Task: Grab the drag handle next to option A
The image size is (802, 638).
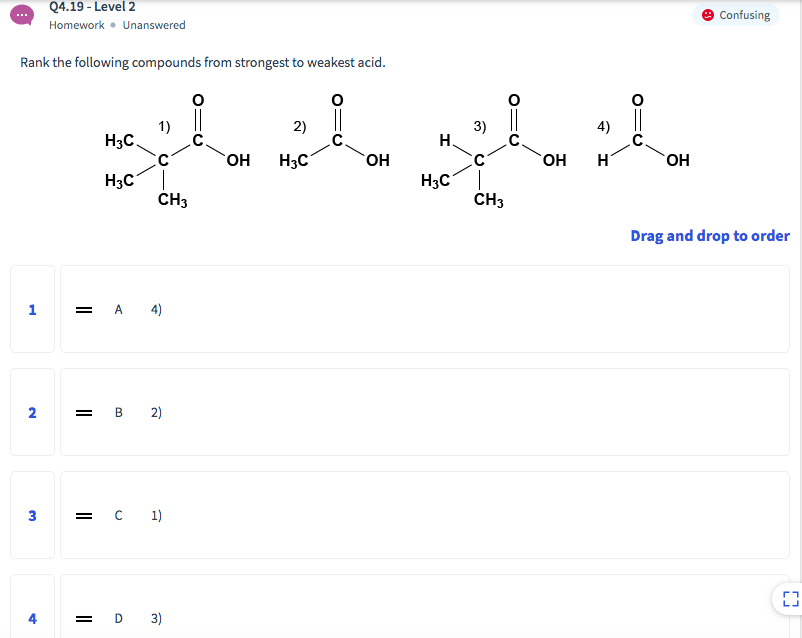Action: 84,309
